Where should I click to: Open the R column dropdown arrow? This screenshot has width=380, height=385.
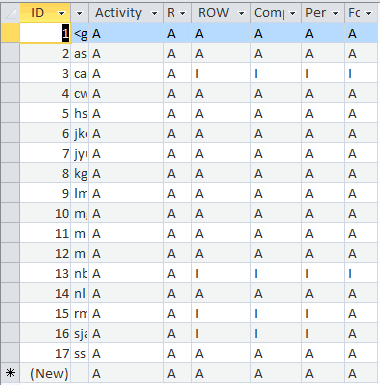182,13
